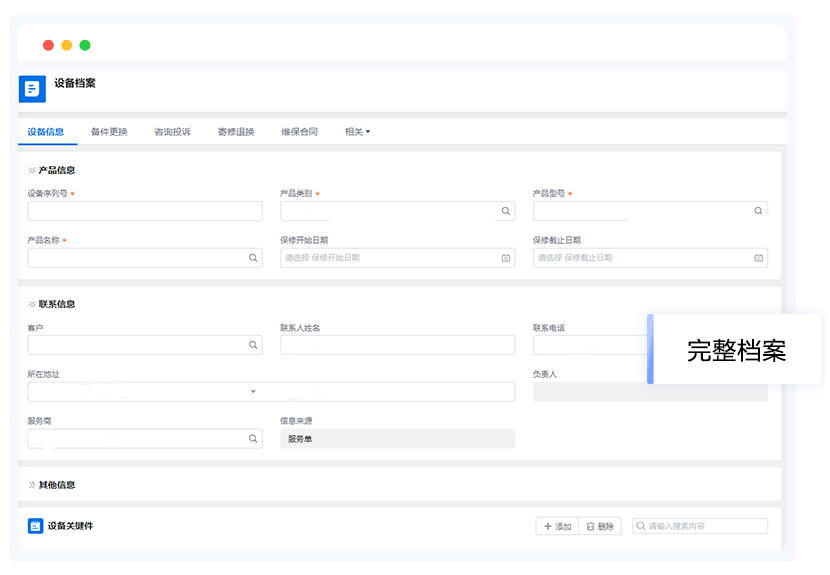830x575 pixels.
Task: Click search icon in 产品类别 field
Action: (x=506, y=211)
